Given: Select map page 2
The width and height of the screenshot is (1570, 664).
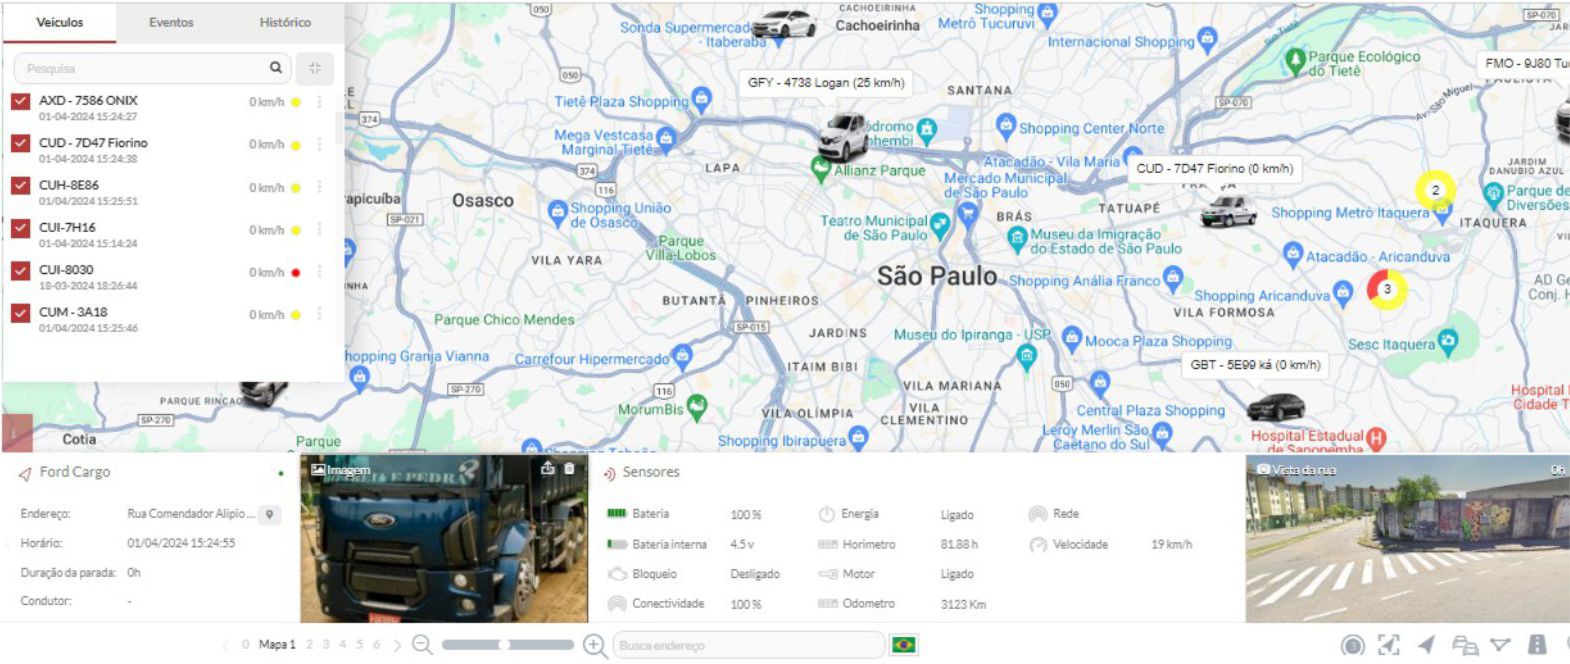Looking at the screenshot, I should [310, 645].
